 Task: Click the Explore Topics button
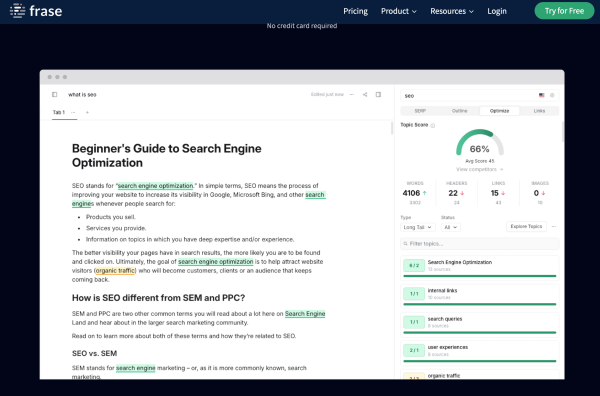(526, 227)
